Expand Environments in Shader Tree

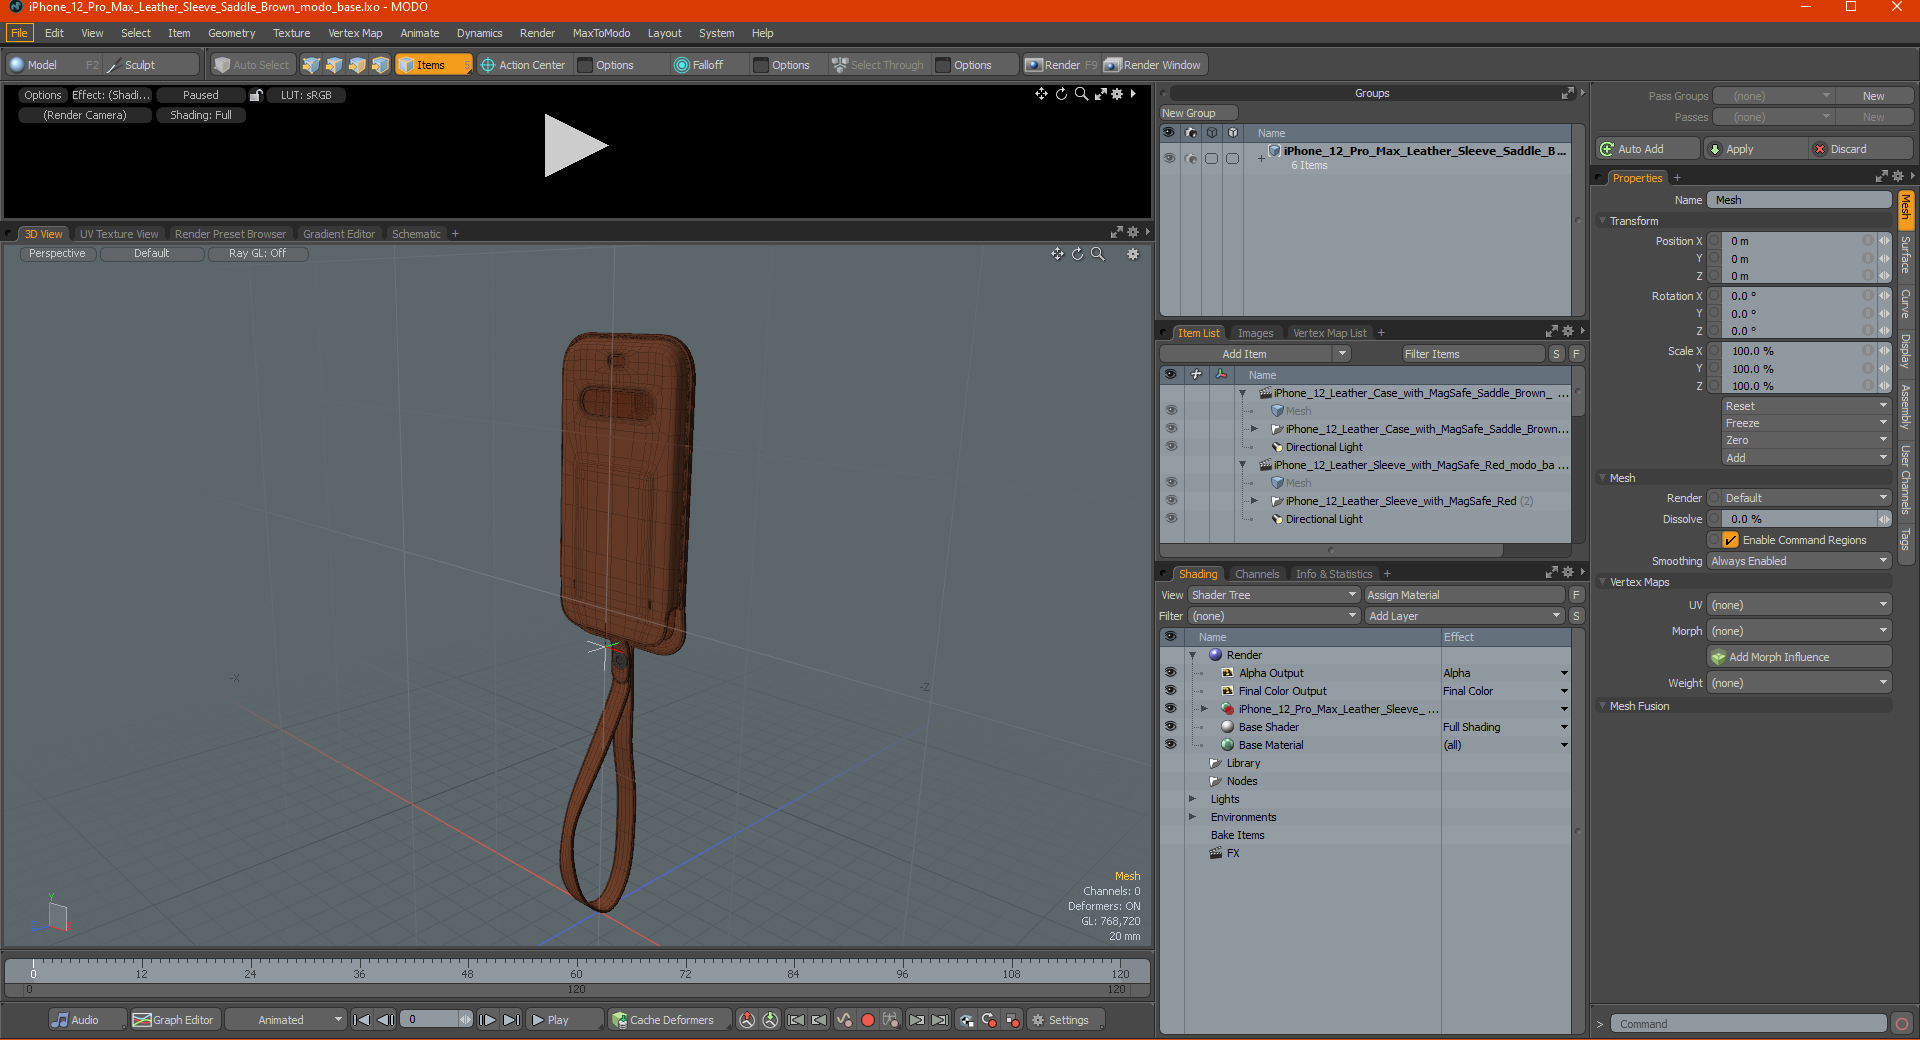tap(1192, 817)
